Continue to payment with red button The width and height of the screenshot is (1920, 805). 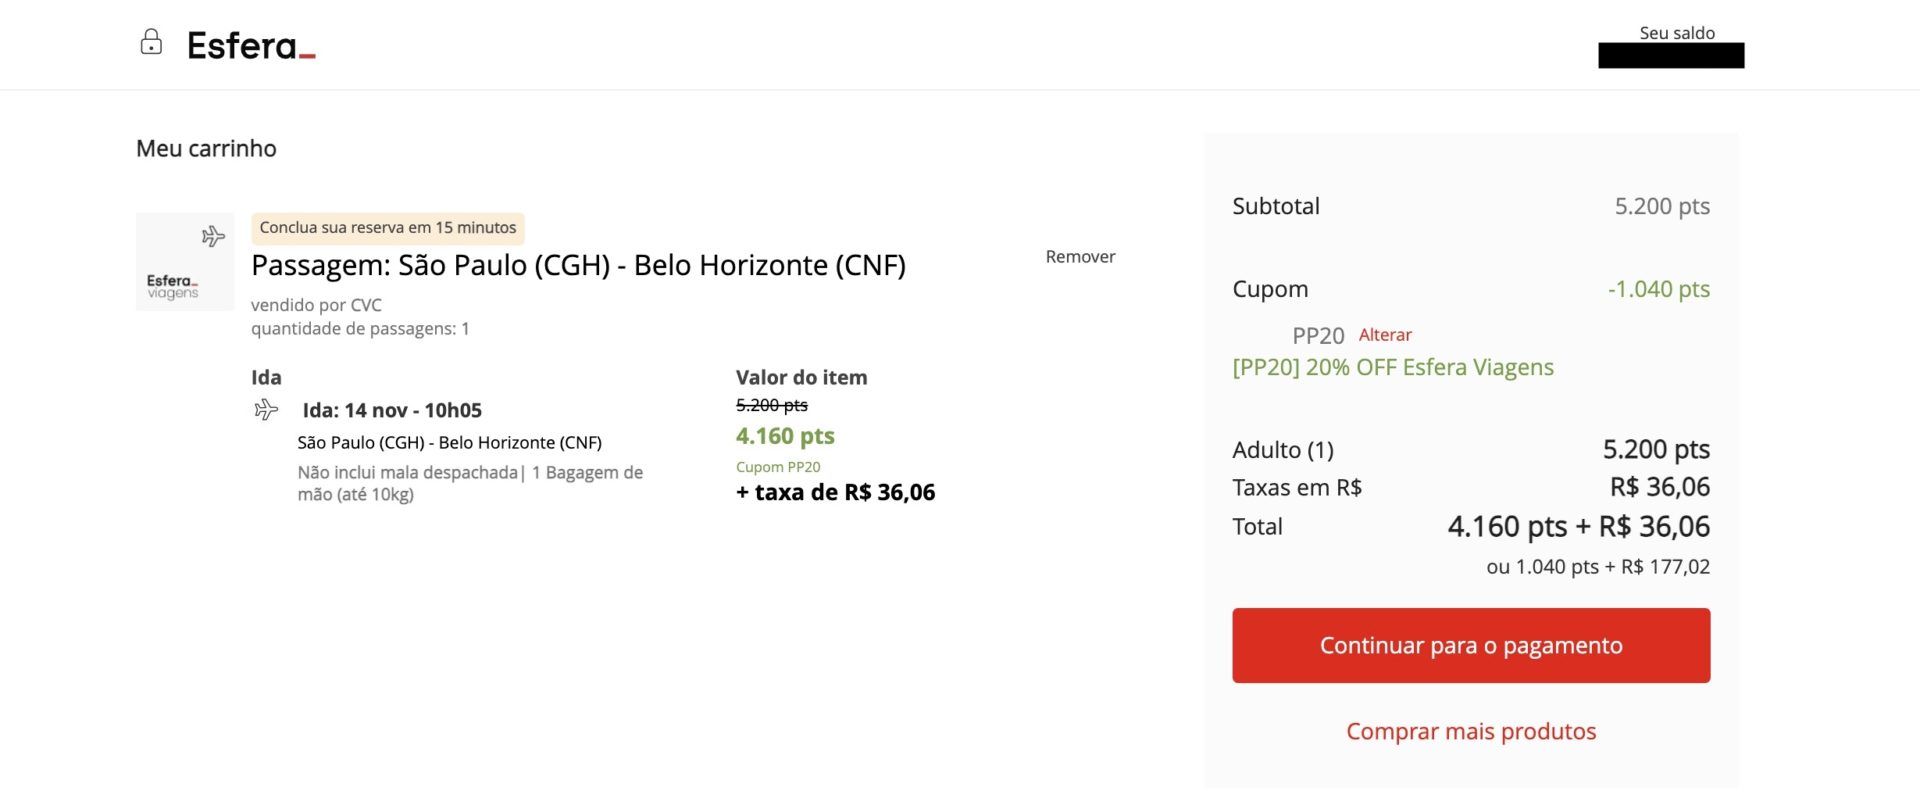pos(1471,645)
